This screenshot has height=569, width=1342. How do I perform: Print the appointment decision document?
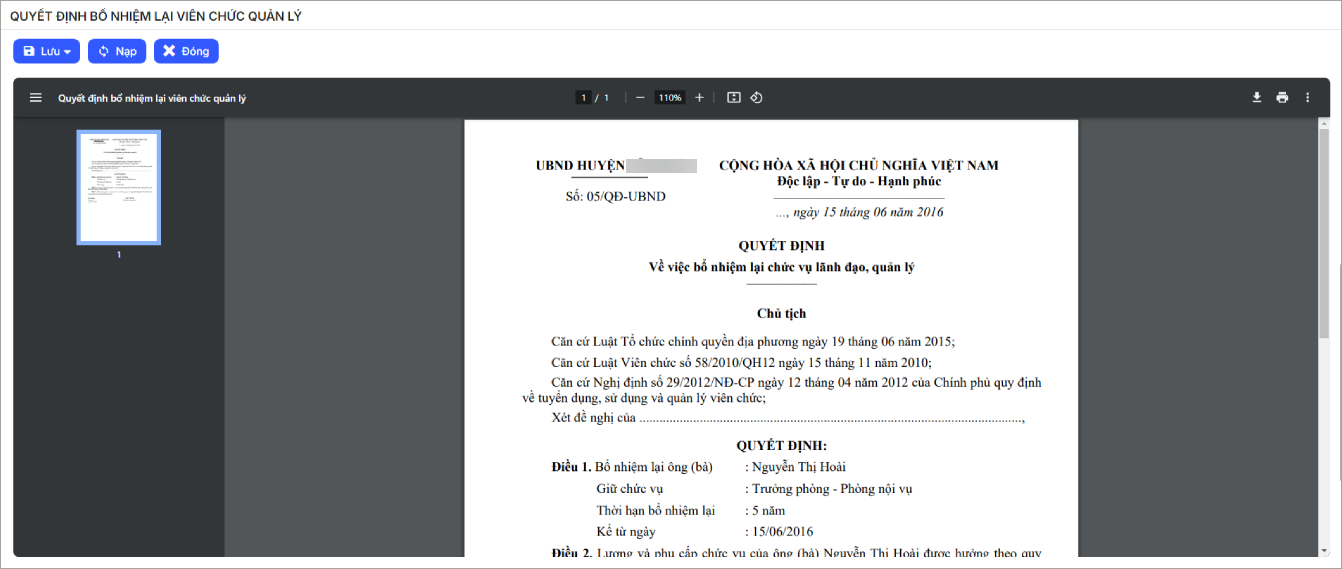[1282, 98]
